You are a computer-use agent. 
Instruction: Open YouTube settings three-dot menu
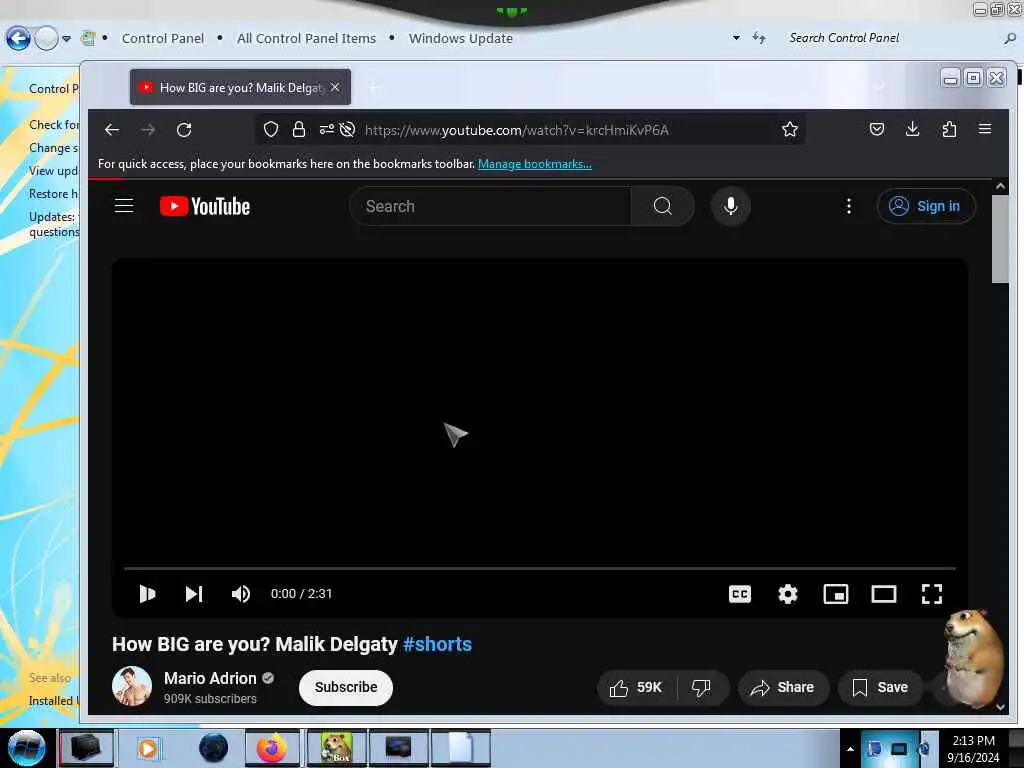[848, 206]
